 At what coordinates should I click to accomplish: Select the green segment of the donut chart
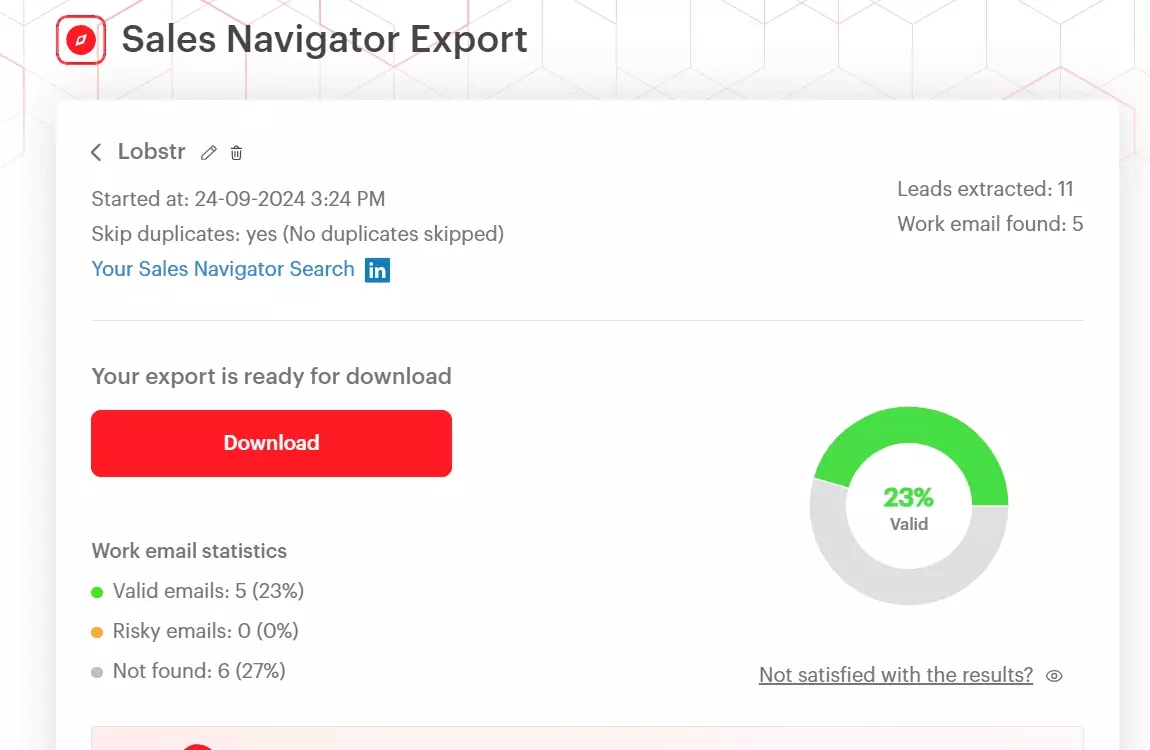(x=908, y=420)
